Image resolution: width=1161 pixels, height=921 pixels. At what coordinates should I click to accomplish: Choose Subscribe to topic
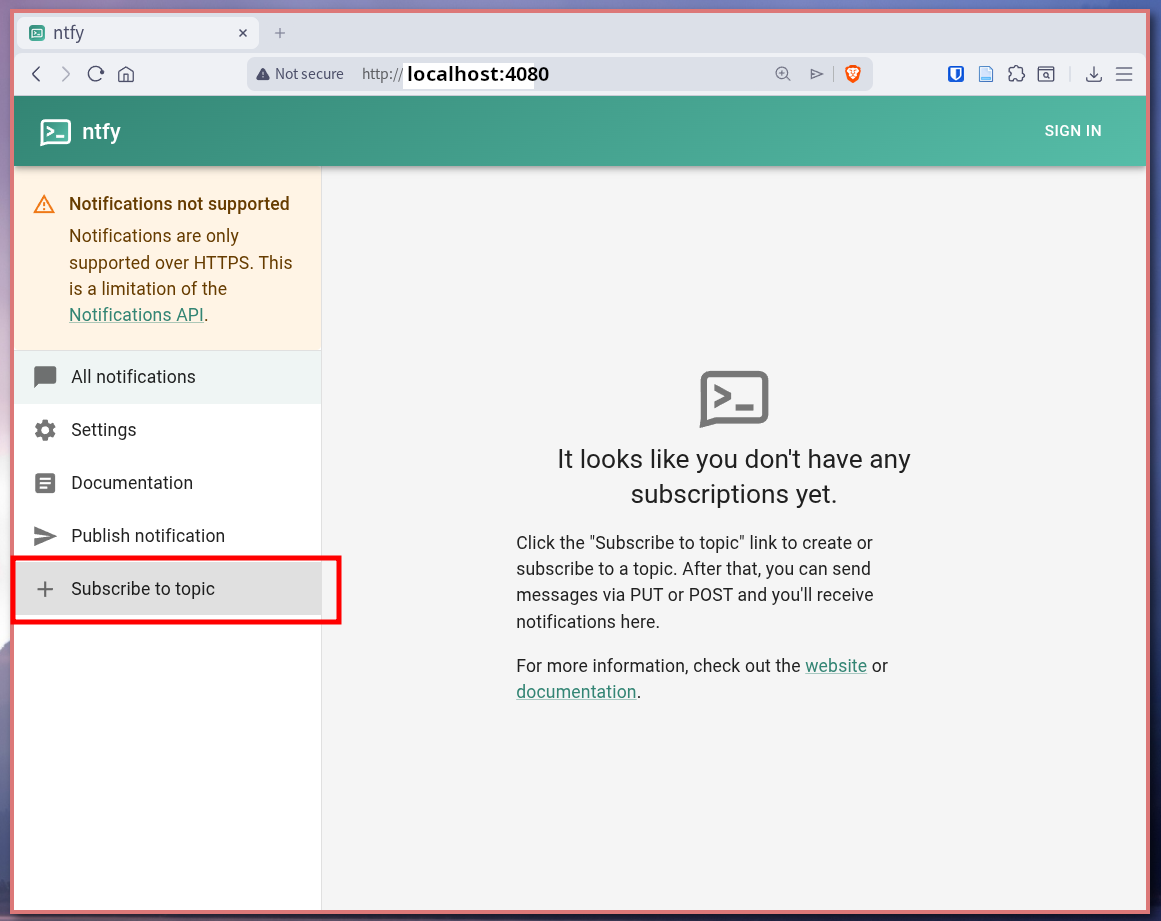coord(143,589)
